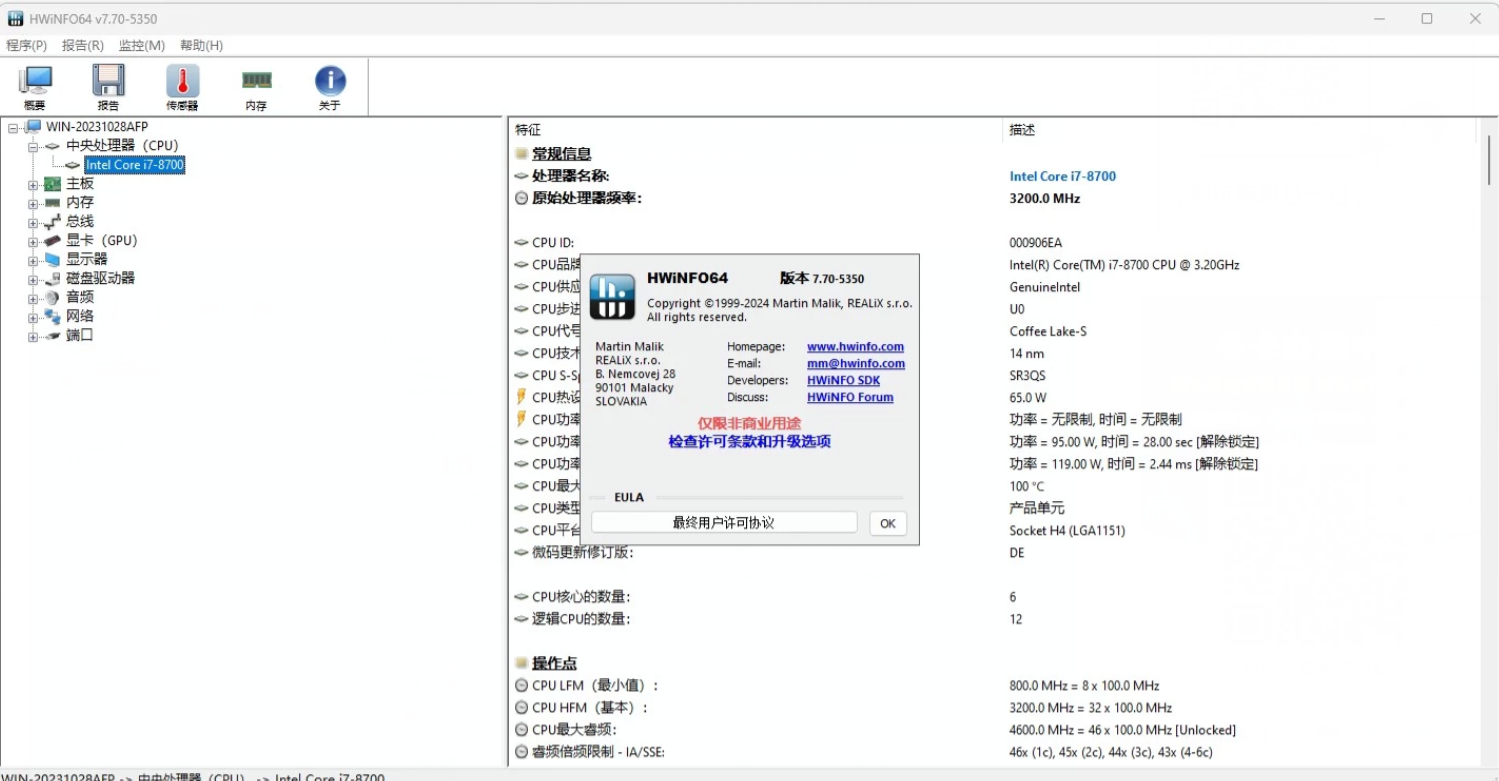The height and width of the screenshot is (781, 1499).
Task: Click the SR3QS value
Action: [1029, 375]
